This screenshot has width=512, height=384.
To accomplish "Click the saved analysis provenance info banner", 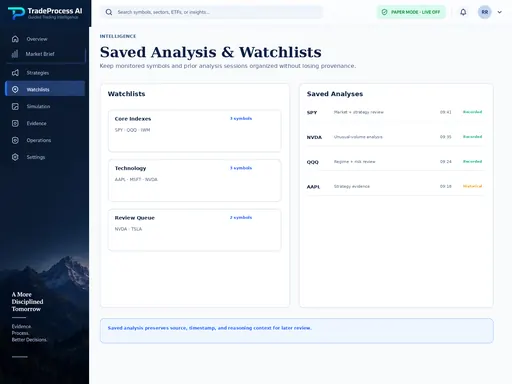I will coord(297,330).
